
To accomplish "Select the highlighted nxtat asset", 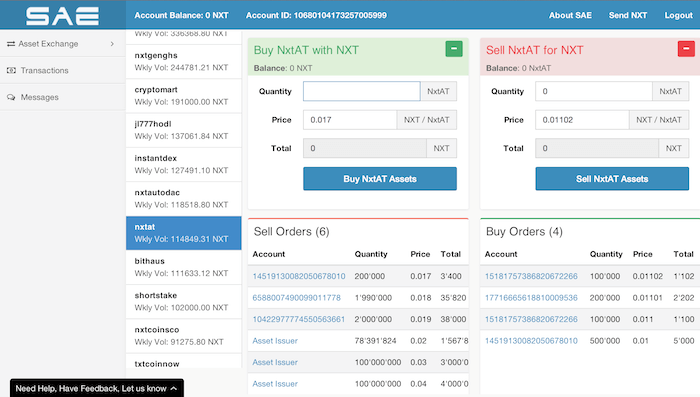I will (183, 233).
